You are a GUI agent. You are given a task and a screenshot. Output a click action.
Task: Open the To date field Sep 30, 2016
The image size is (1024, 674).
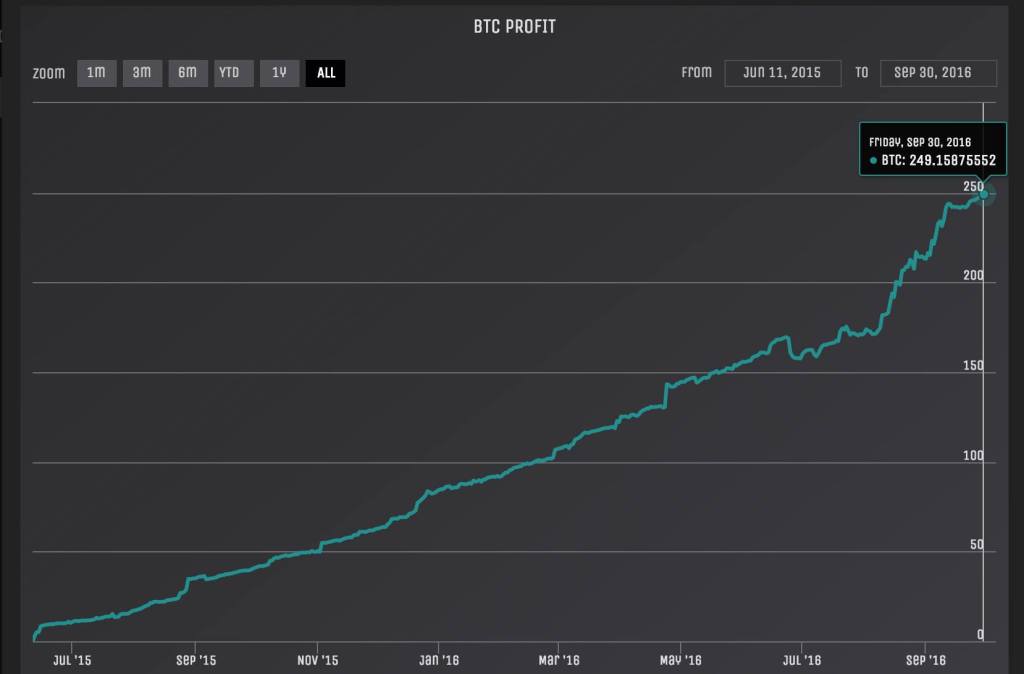[x=938, y=73]
